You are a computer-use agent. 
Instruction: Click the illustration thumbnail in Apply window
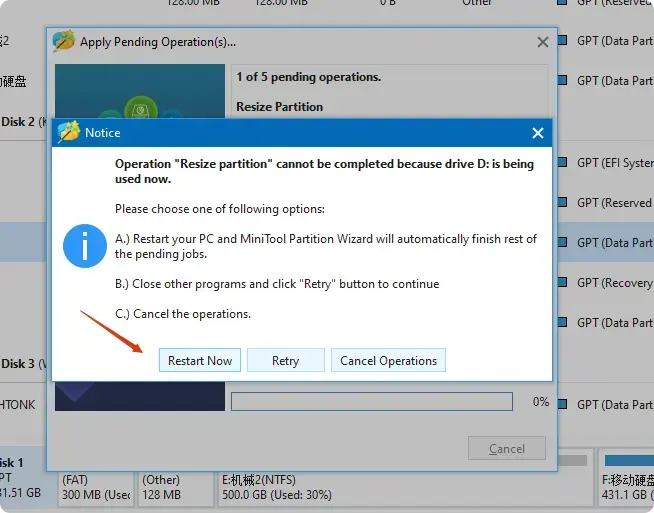pyautogui.click(x=140, y=91)
